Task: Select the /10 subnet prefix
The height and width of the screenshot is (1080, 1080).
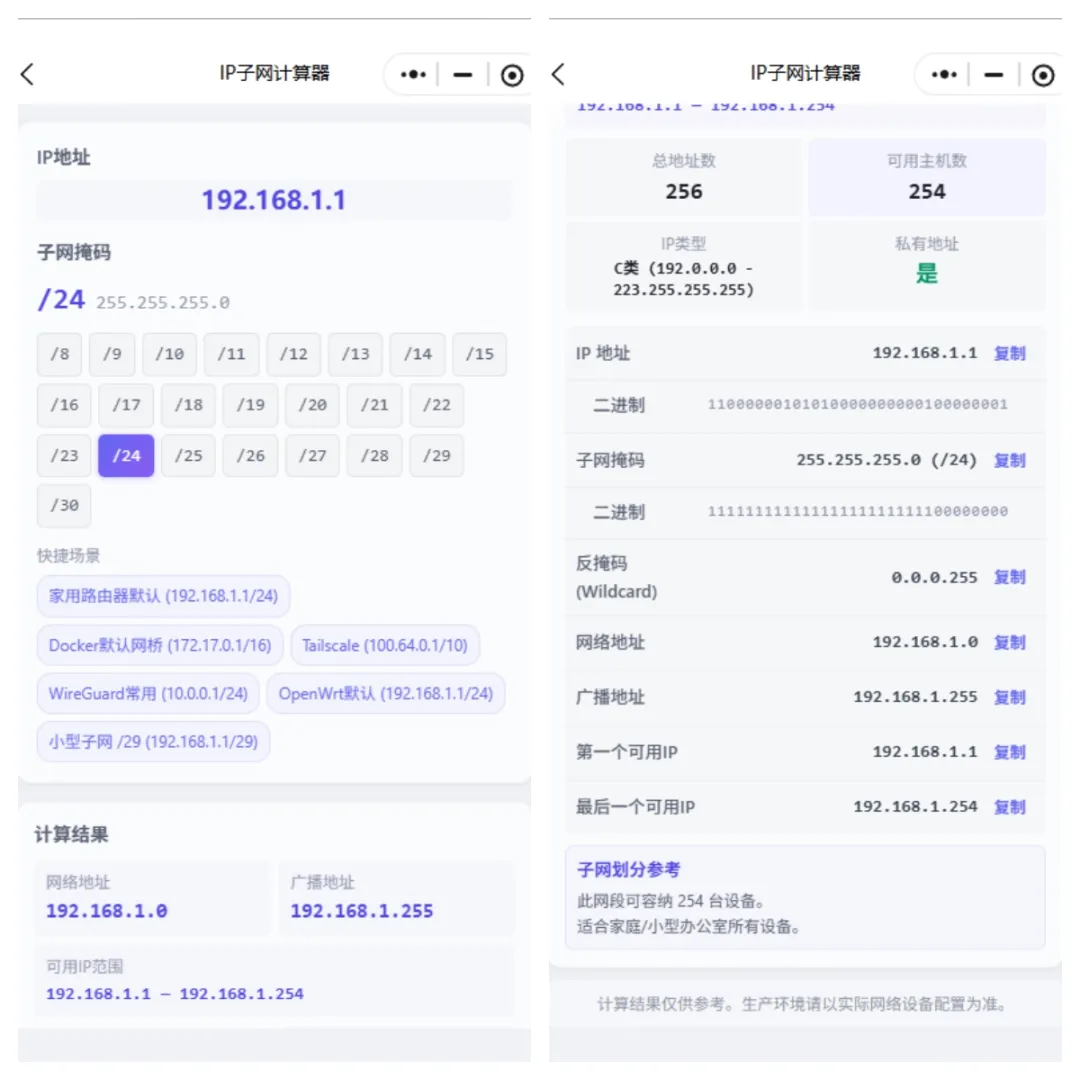Action: (x=169, y=354)
